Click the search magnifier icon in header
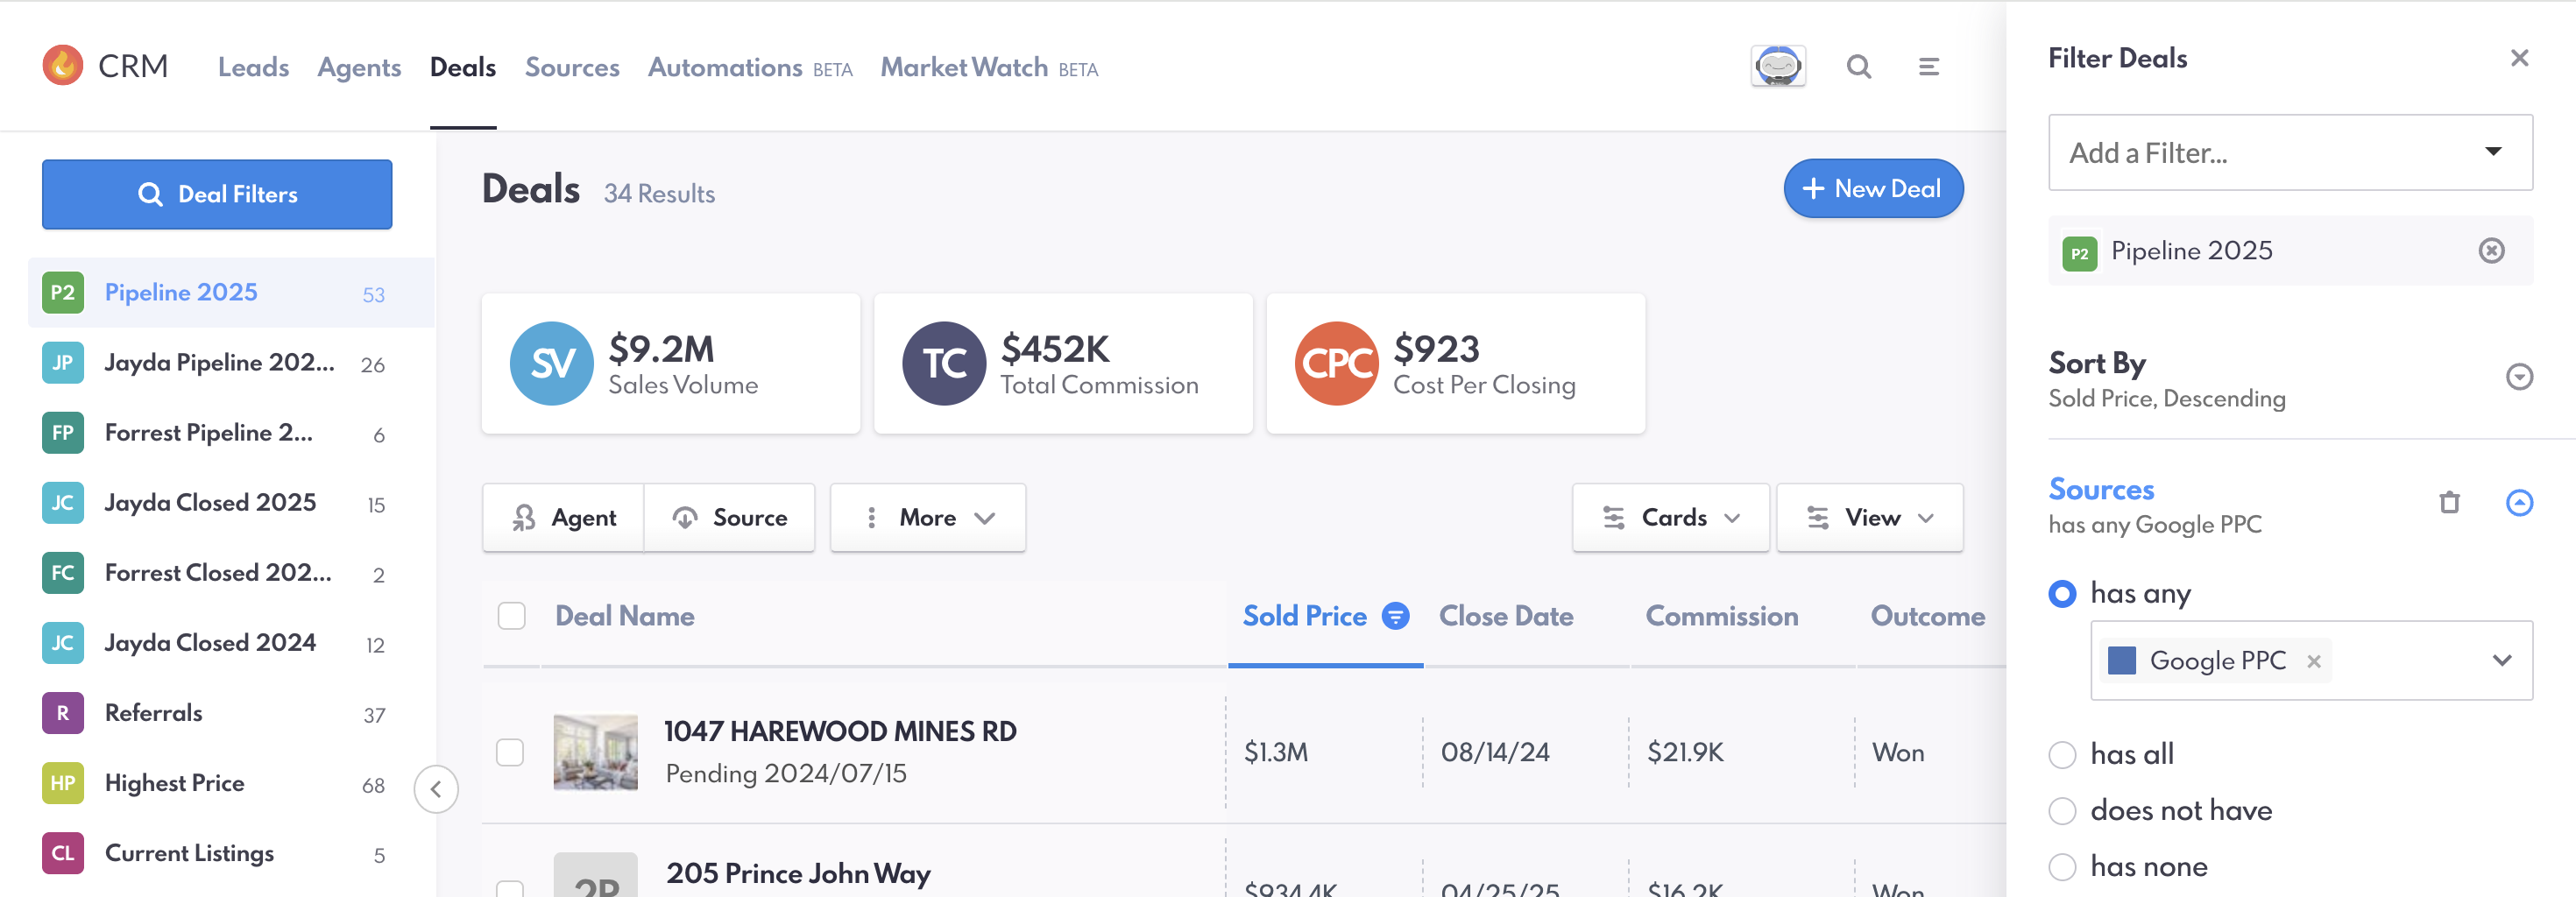This screenshot has width=2576, height=897. pos(1858,67)
